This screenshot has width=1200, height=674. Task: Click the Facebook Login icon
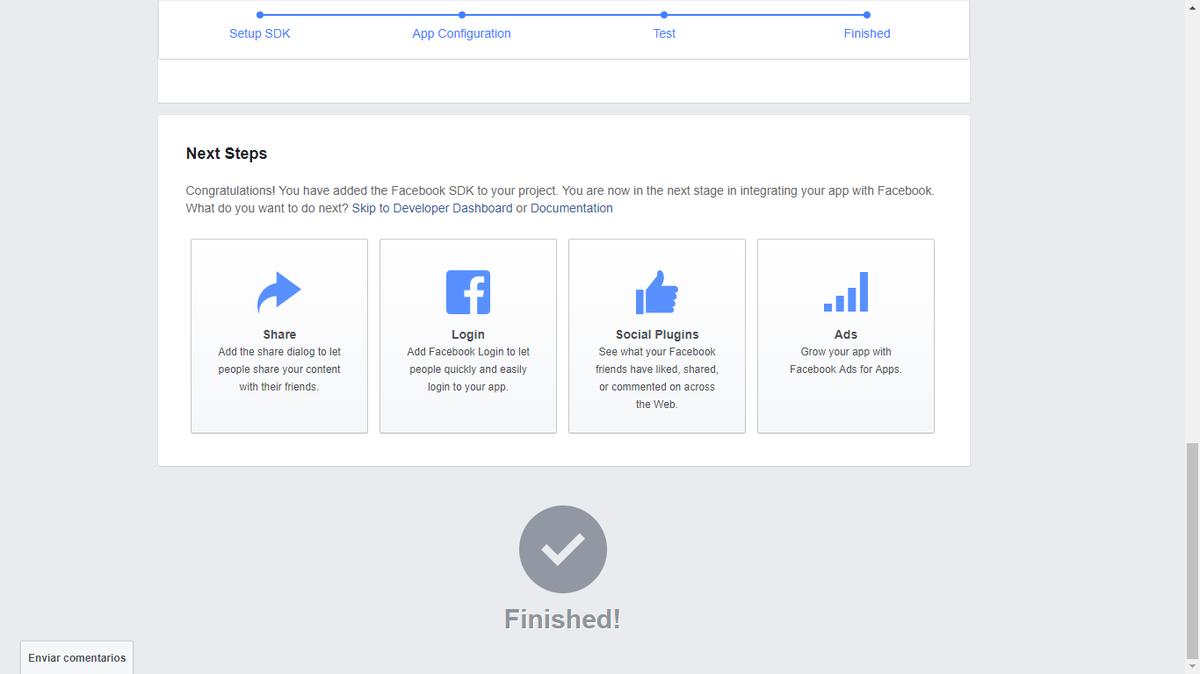pos(467,291)
